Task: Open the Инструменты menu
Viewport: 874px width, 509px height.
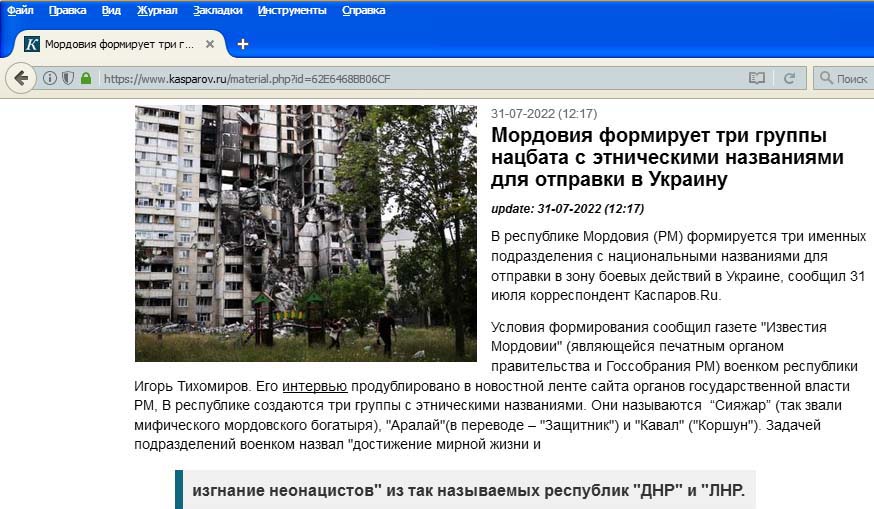Action: tap(292, 10)
